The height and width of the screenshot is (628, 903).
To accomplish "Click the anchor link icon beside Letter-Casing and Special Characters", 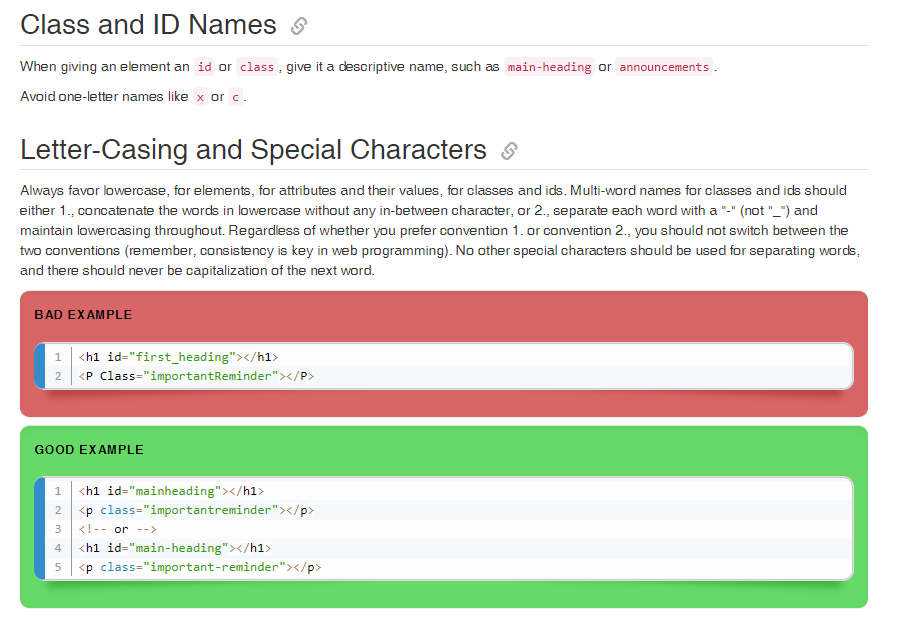I will coord(509,150).
